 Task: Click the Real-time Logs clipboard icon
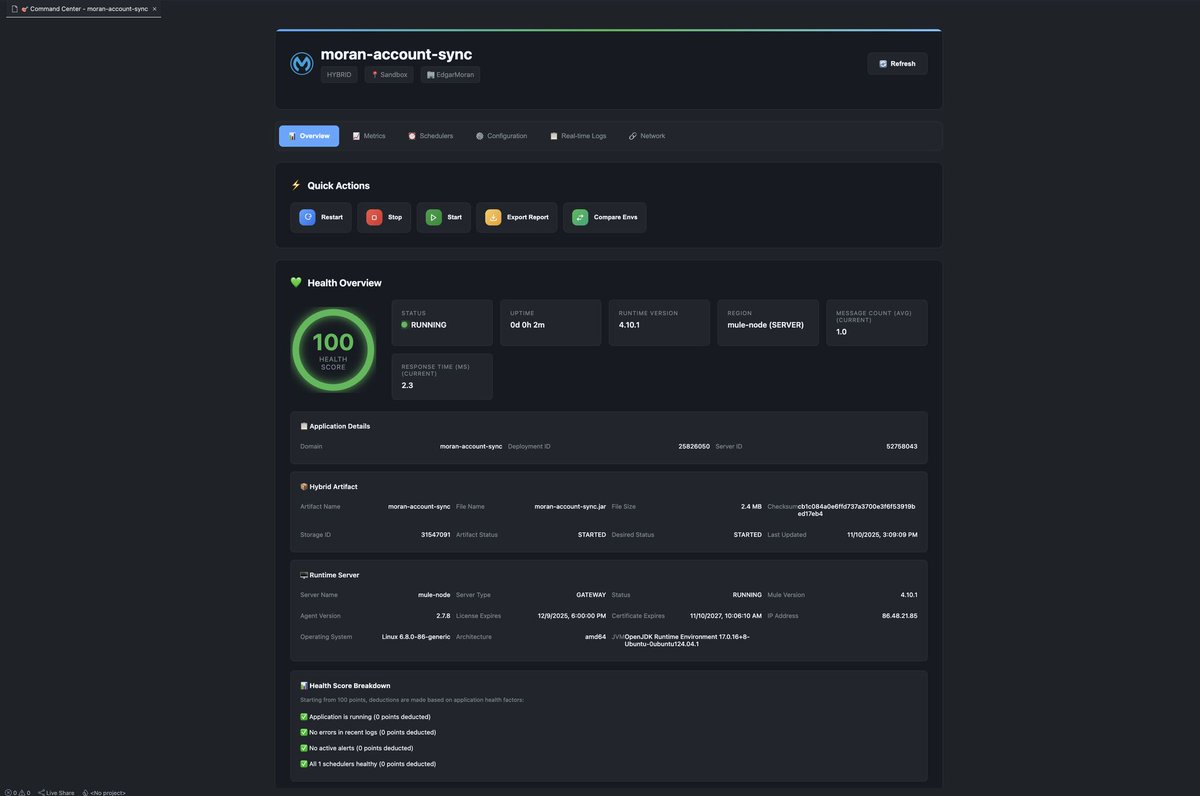click(554, 136)
